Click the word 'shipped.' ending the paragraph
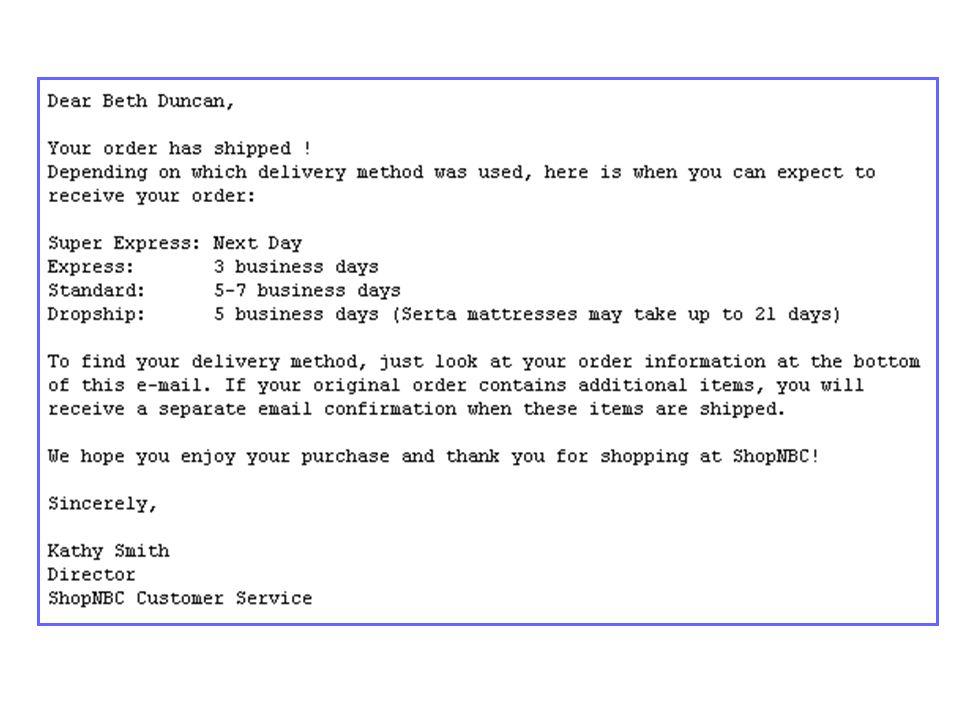 742,409
